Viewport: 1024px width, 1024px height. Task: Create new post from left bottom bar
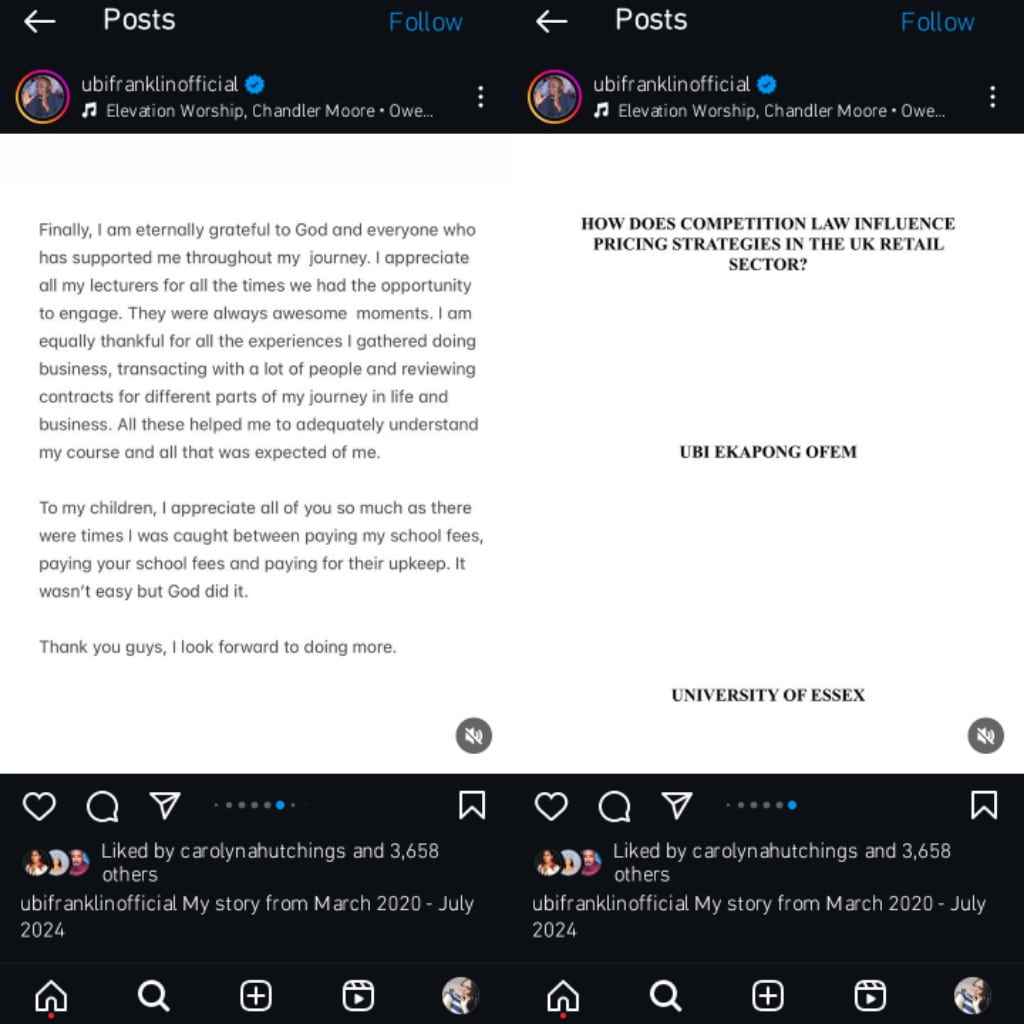coord(255,996)
